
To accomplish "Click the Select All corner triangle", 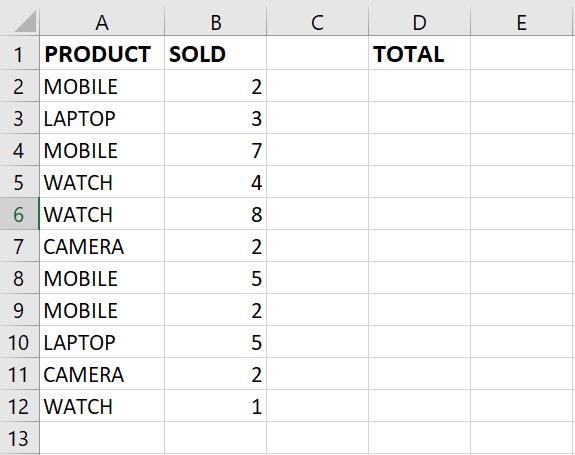I will tap(24, 22).
